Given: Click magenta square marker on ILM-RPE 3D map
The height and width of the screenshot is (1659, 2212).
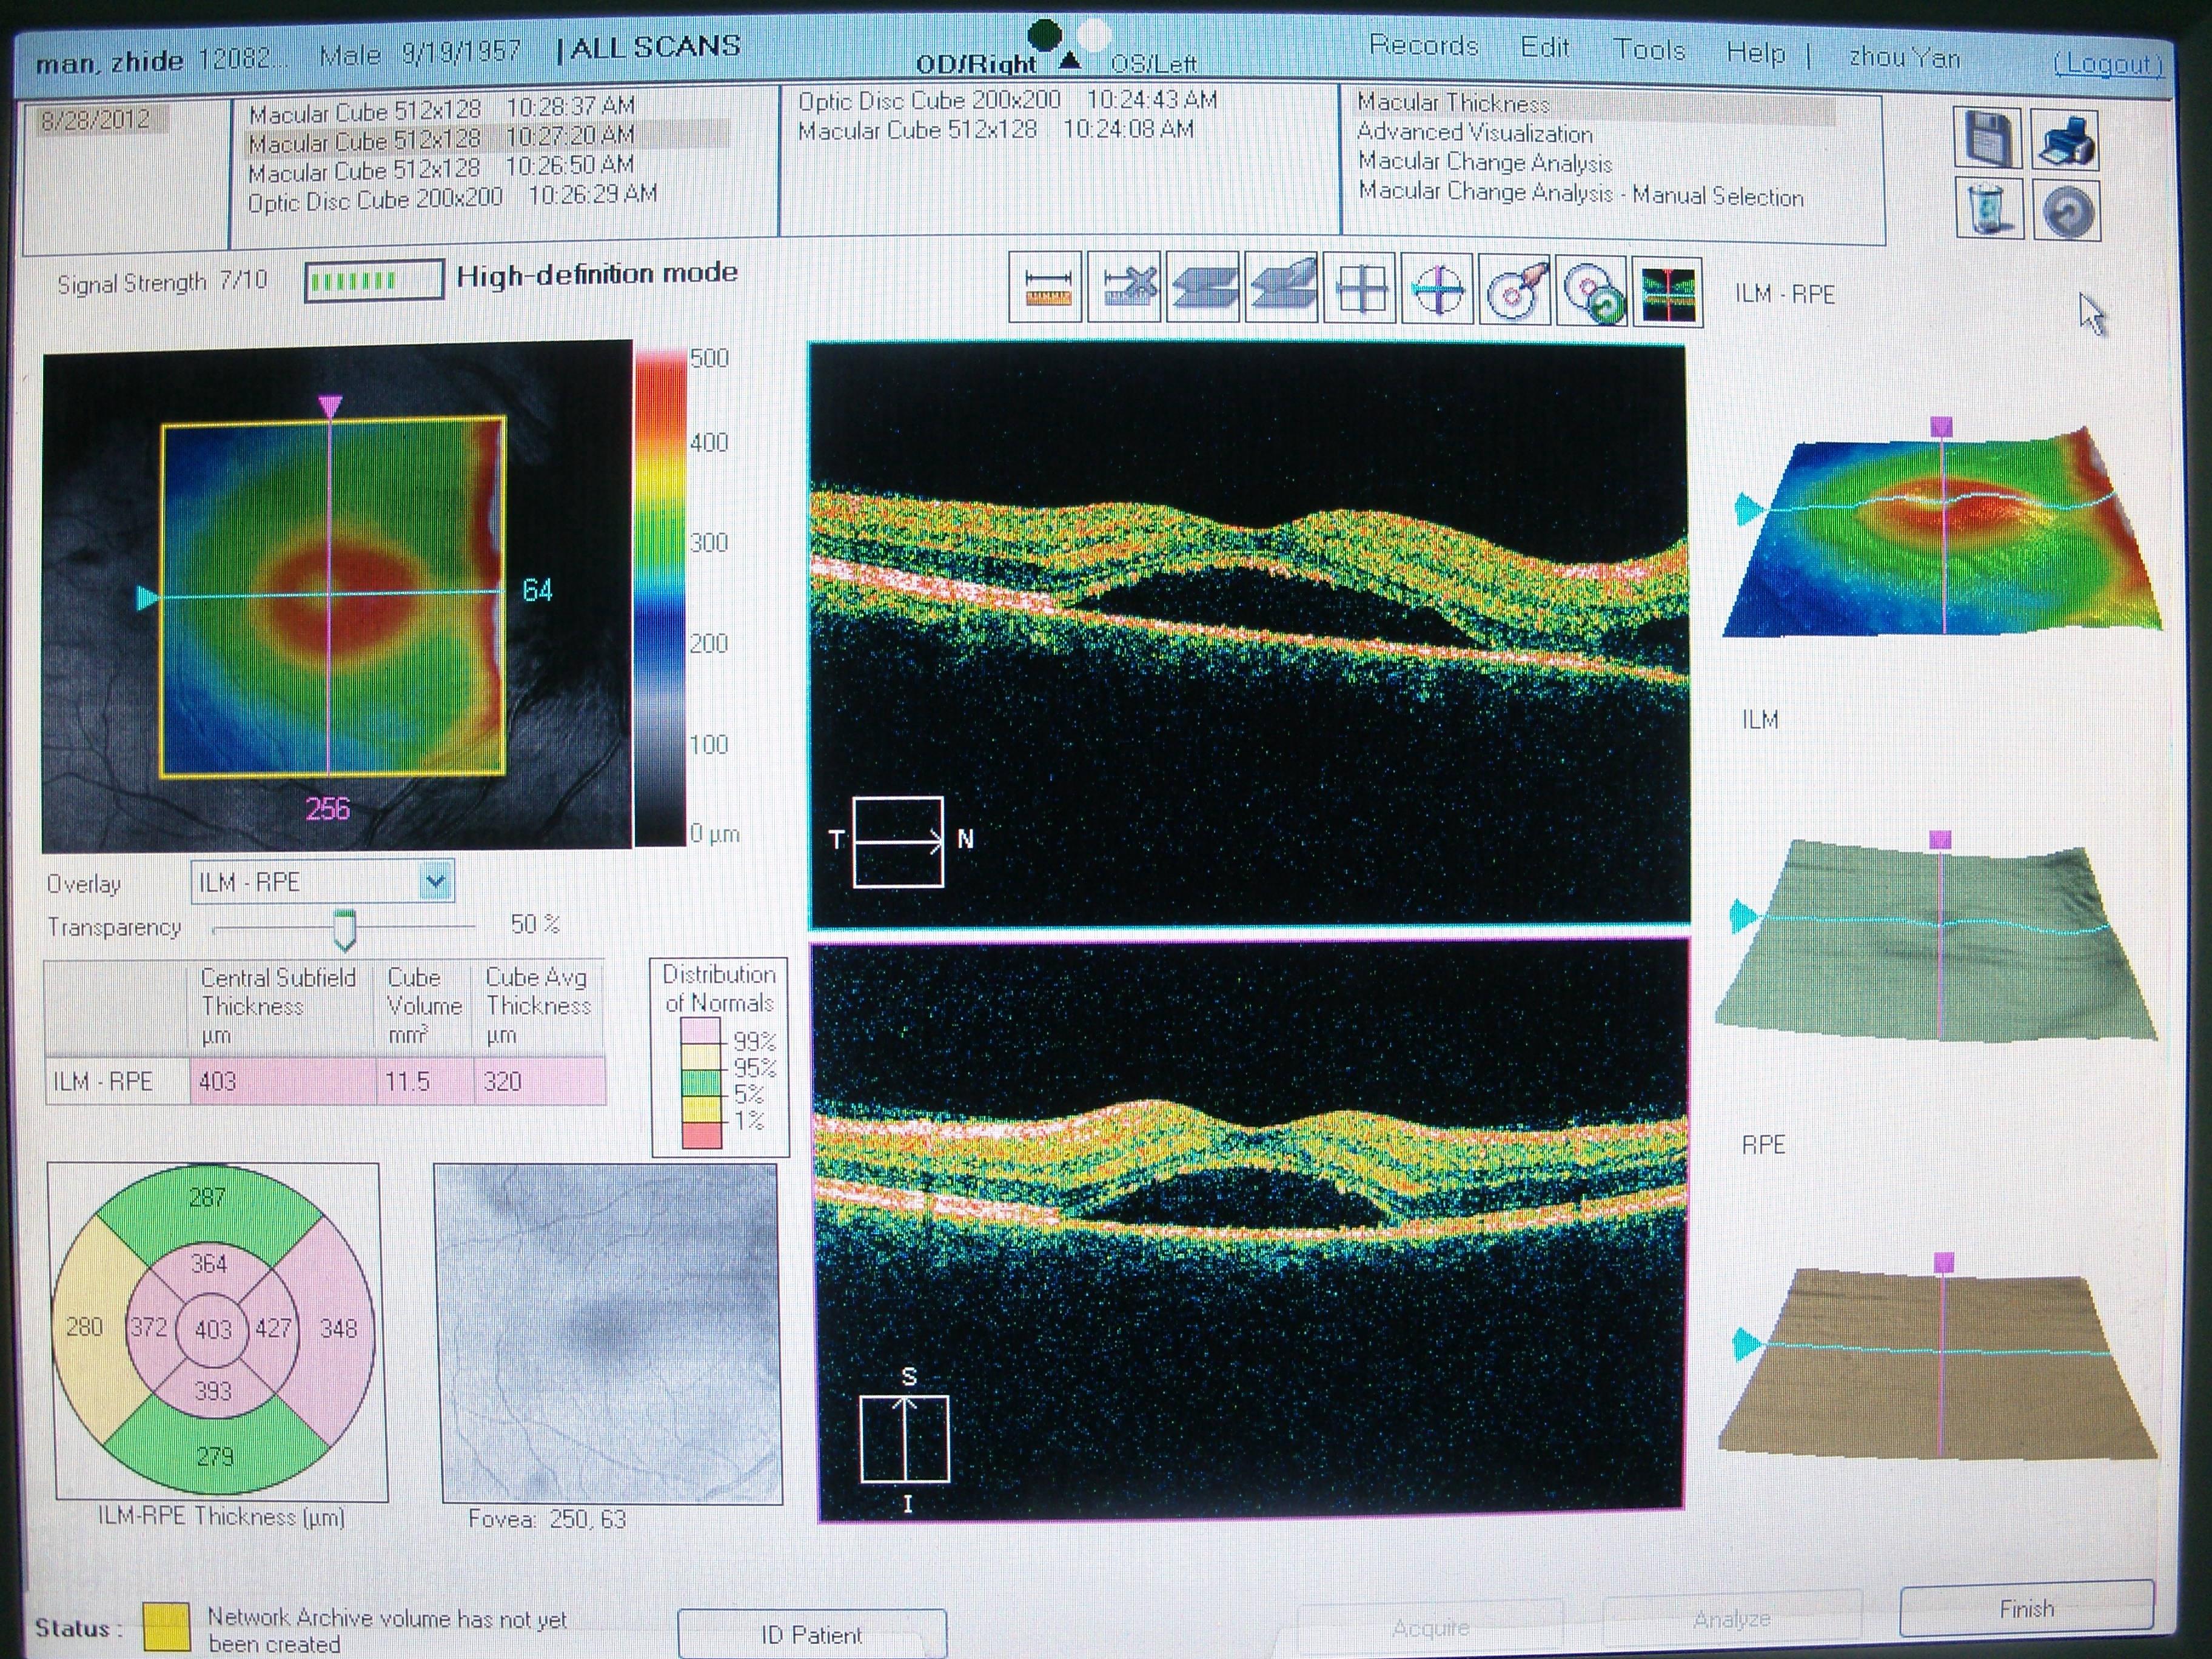Looking at the screenshot, I should point(1941,427).
